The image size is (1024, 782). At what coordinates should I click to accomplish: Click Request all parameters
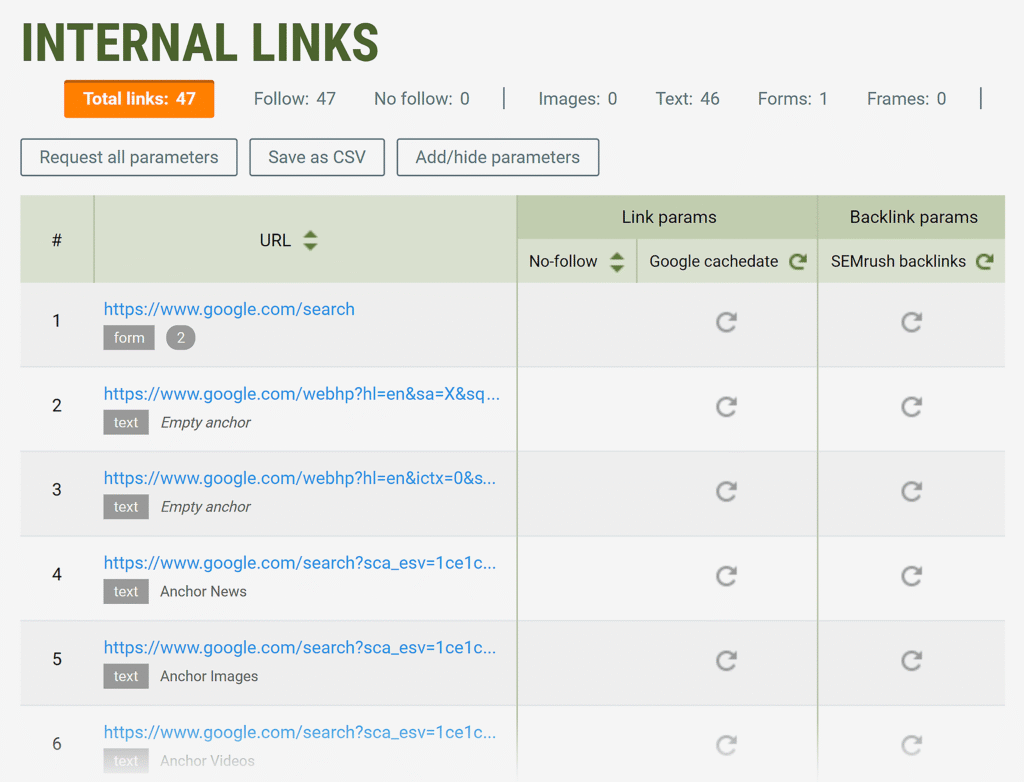tap(128, 157)
